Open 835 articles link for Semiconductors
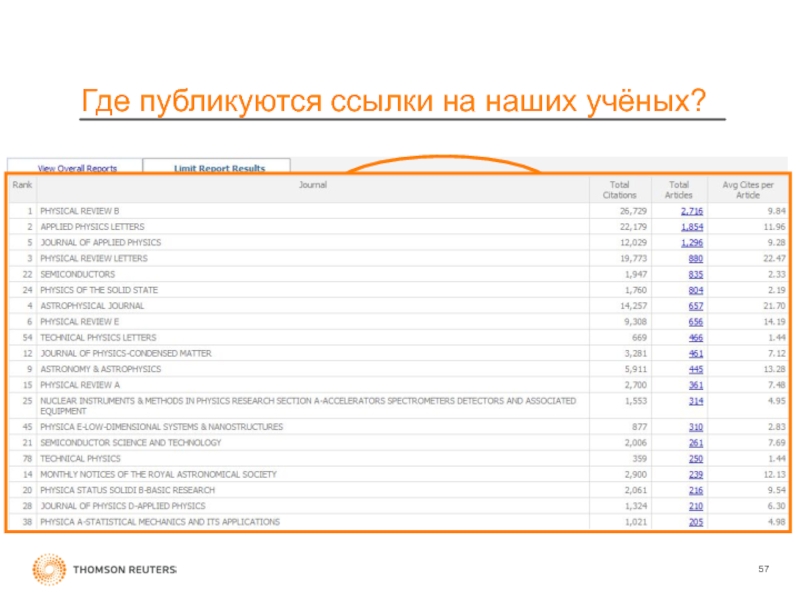This screenshot has width=800, height=600. pyautogui.click(x=695, y=274)
